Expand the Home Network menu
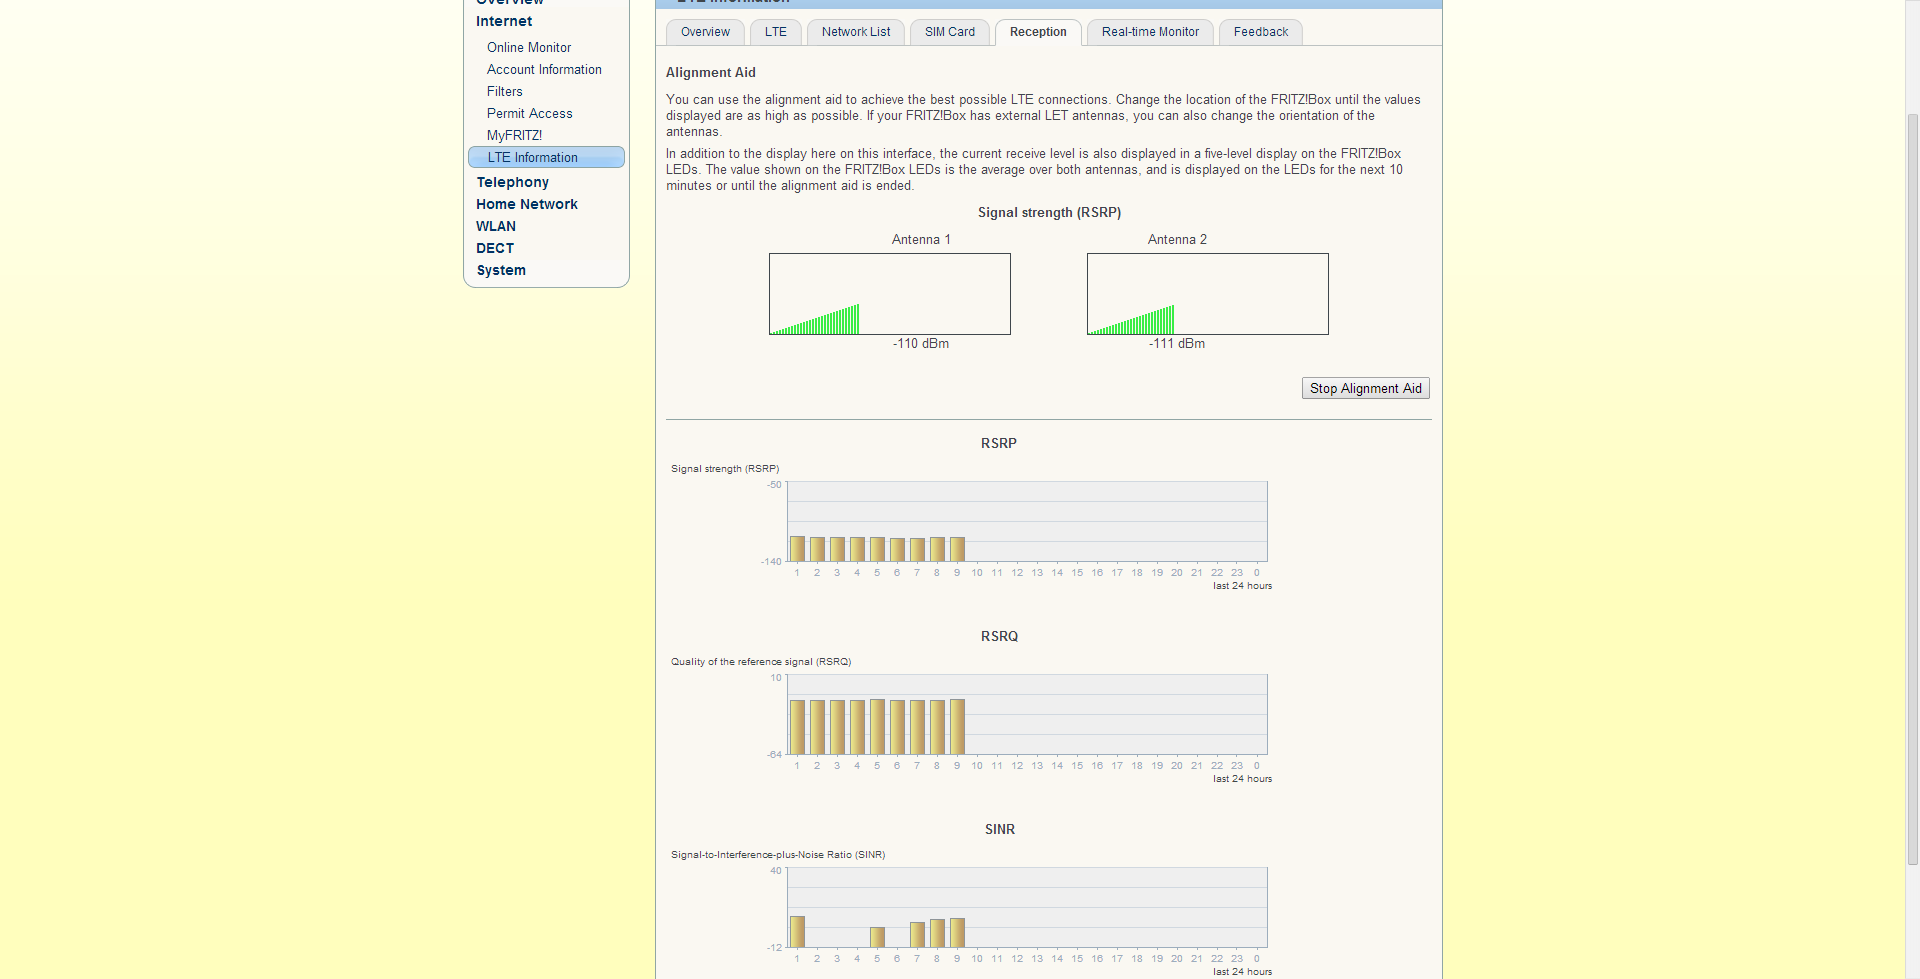This screenshot has width=1920, height=979. pyautogui.click(x=526, y=204)
